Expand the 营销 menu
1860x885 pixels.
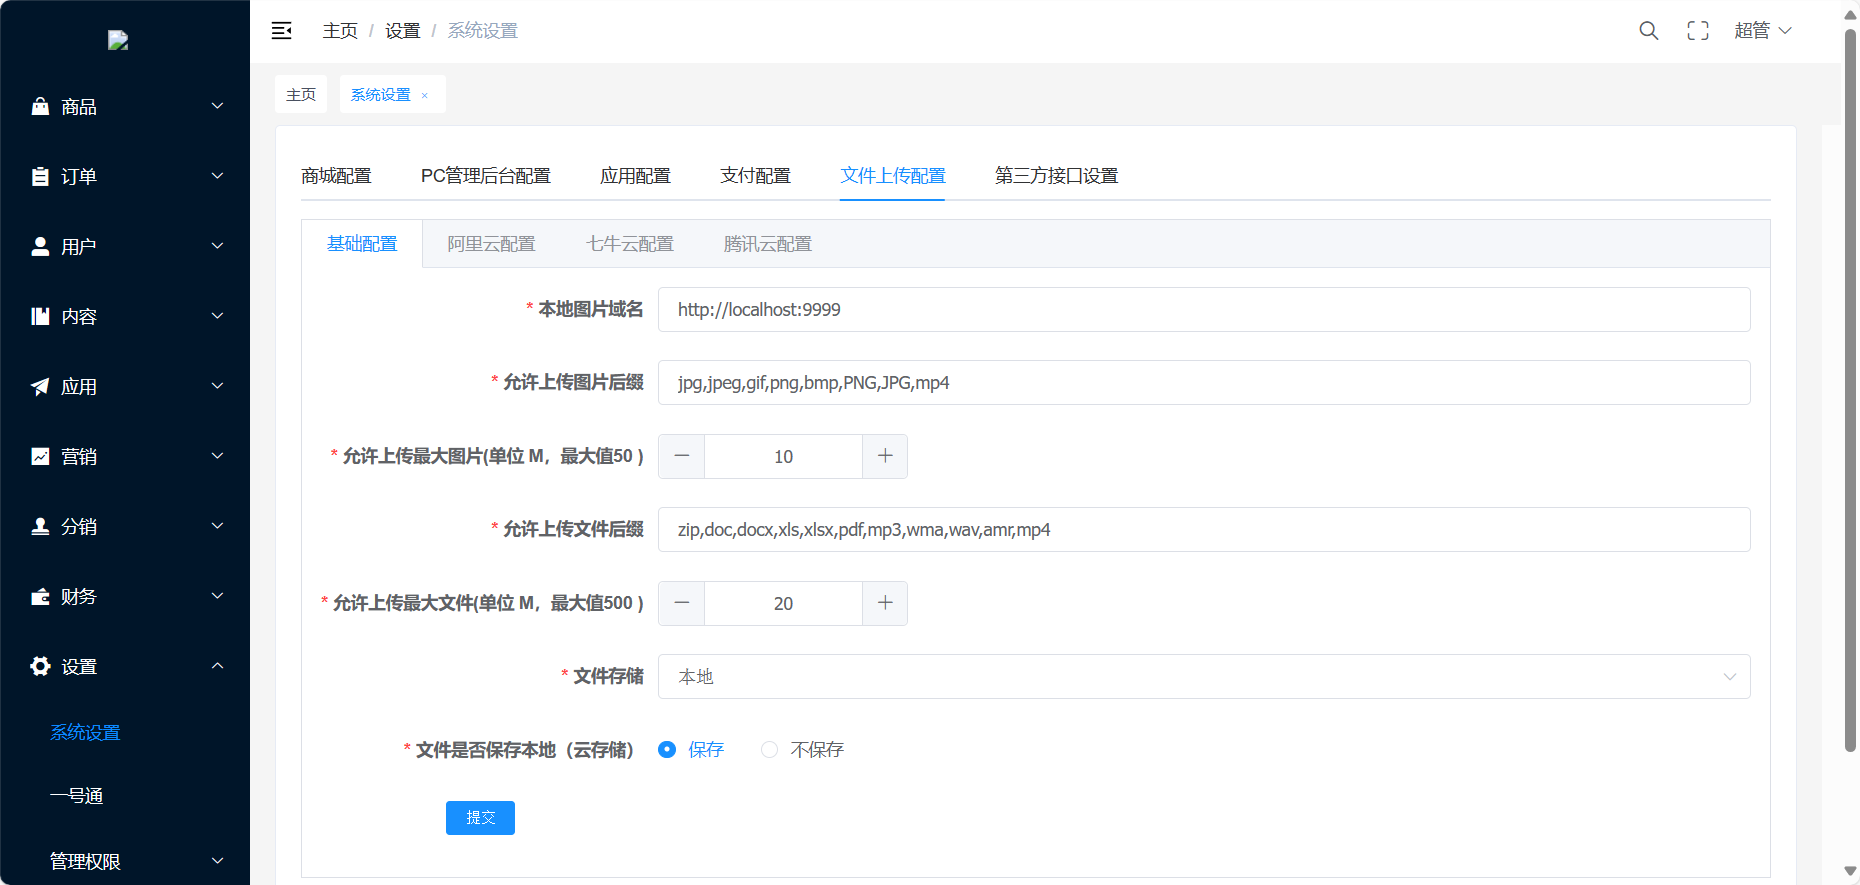pos(125,456)
